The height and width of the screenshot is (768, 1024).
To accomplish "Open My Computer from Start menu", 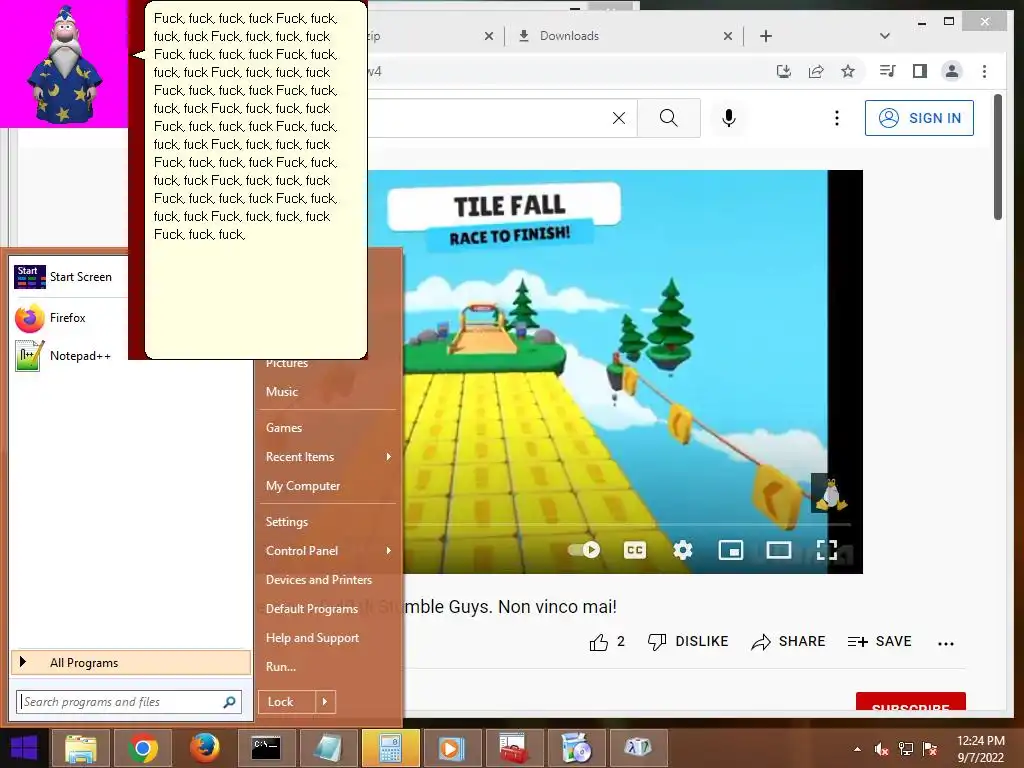I will click(x=303, y=487).
